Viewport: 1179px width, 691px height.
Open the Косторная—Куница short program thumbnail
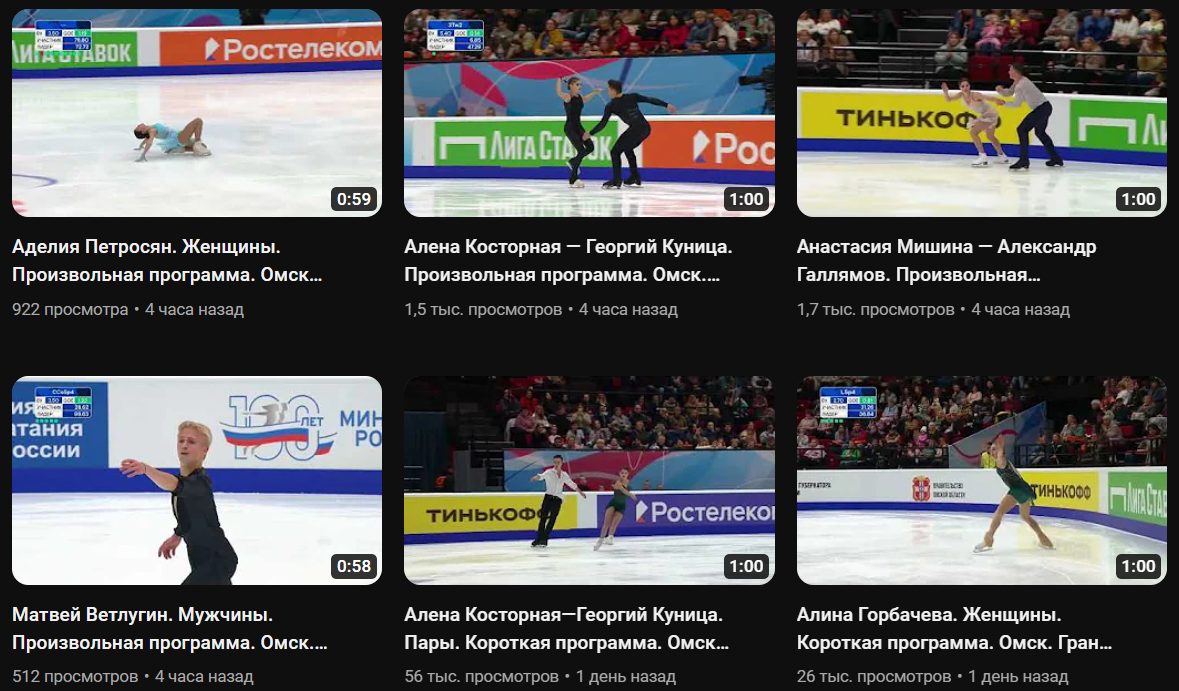click(x=590, y=480)
